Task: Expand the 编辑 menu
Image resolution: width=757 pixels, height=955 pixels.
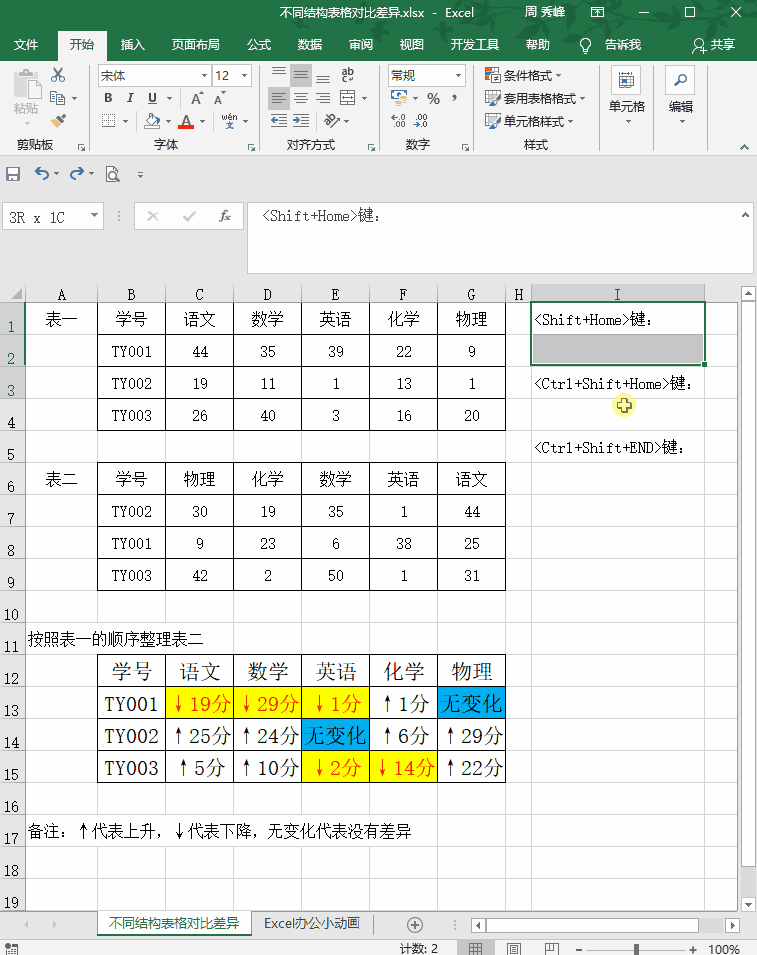Action: tap(681, 96)
